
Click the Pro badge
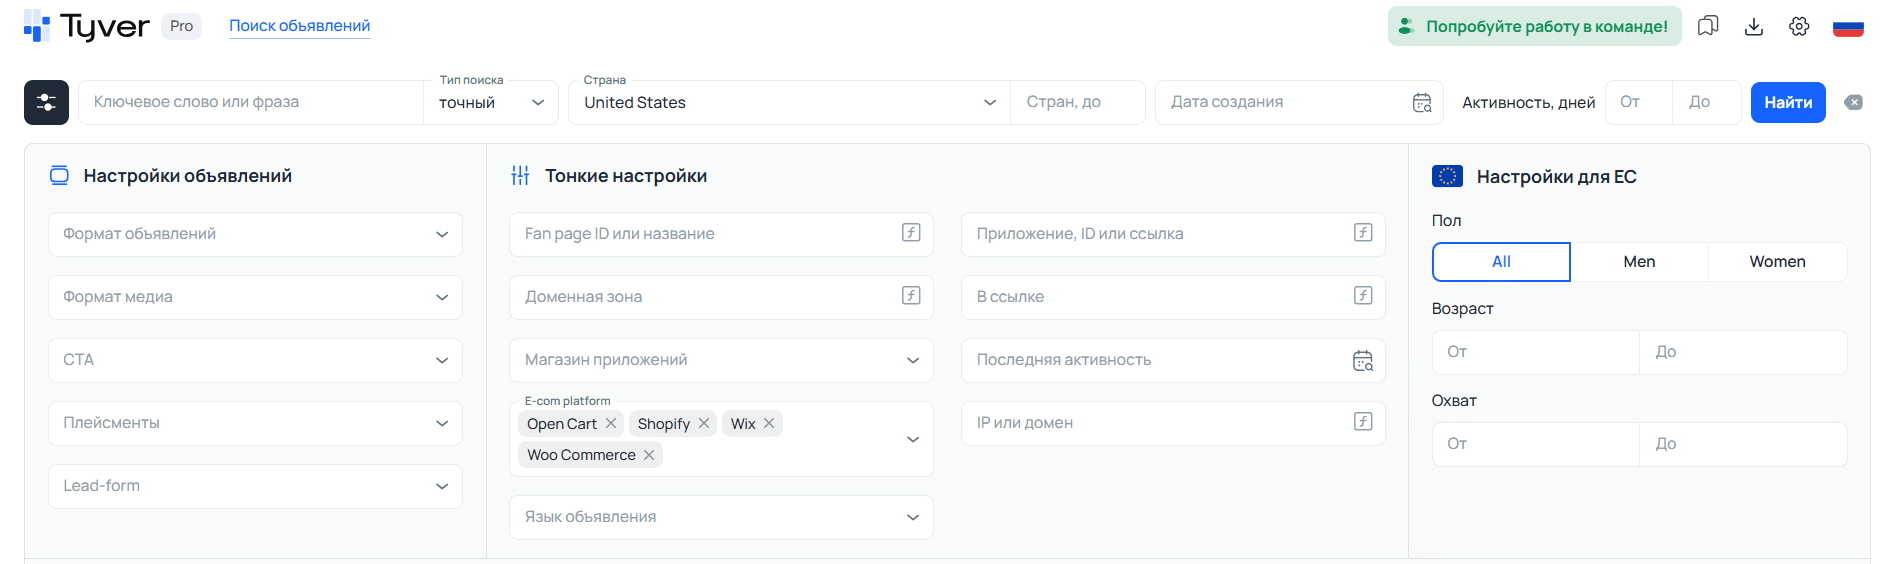click(x=181, y=26)
